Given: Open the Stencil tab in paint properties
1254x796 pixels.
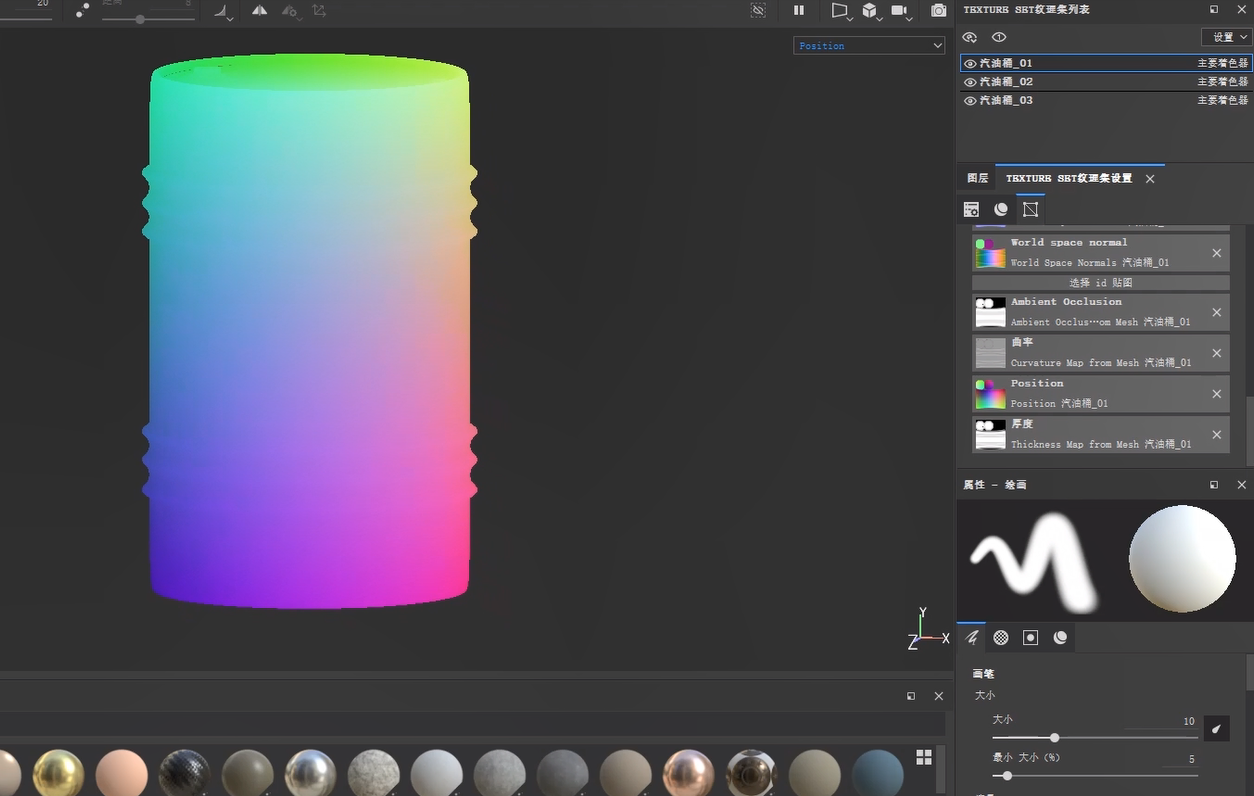Looking at the screenshot, I should click(x=1031, y=638).
